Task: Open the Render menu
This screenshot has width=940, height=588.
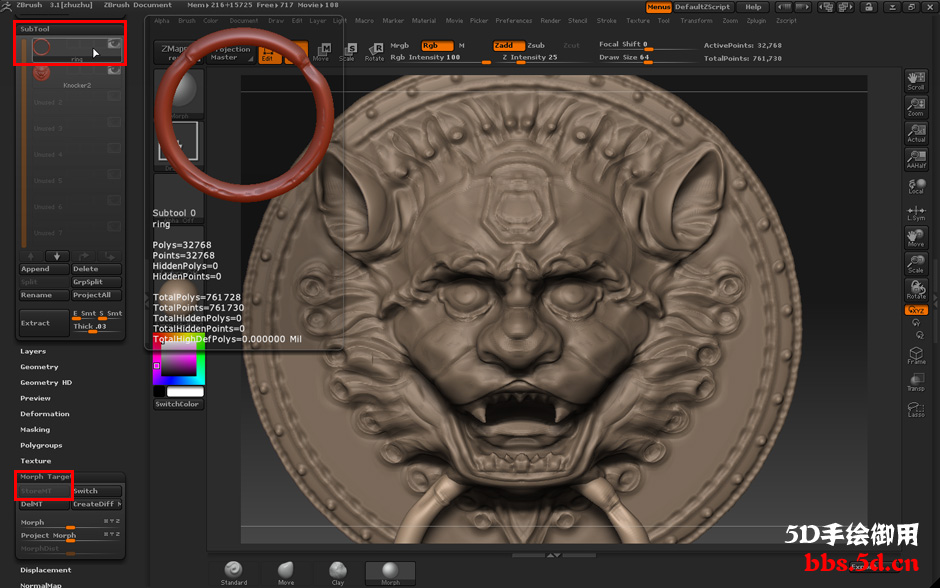Action: [x=550, y=20]
